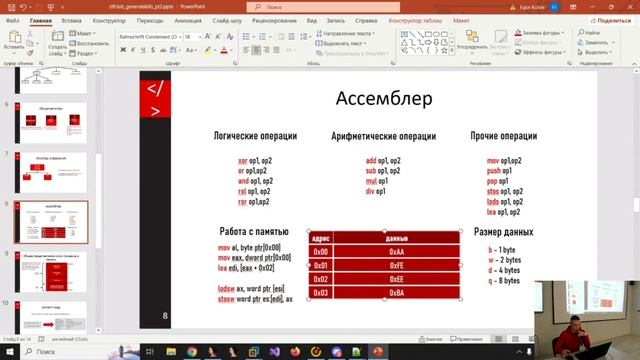
Task: Click the Reset (Восстановить) slide button
Action: point(89,43)
